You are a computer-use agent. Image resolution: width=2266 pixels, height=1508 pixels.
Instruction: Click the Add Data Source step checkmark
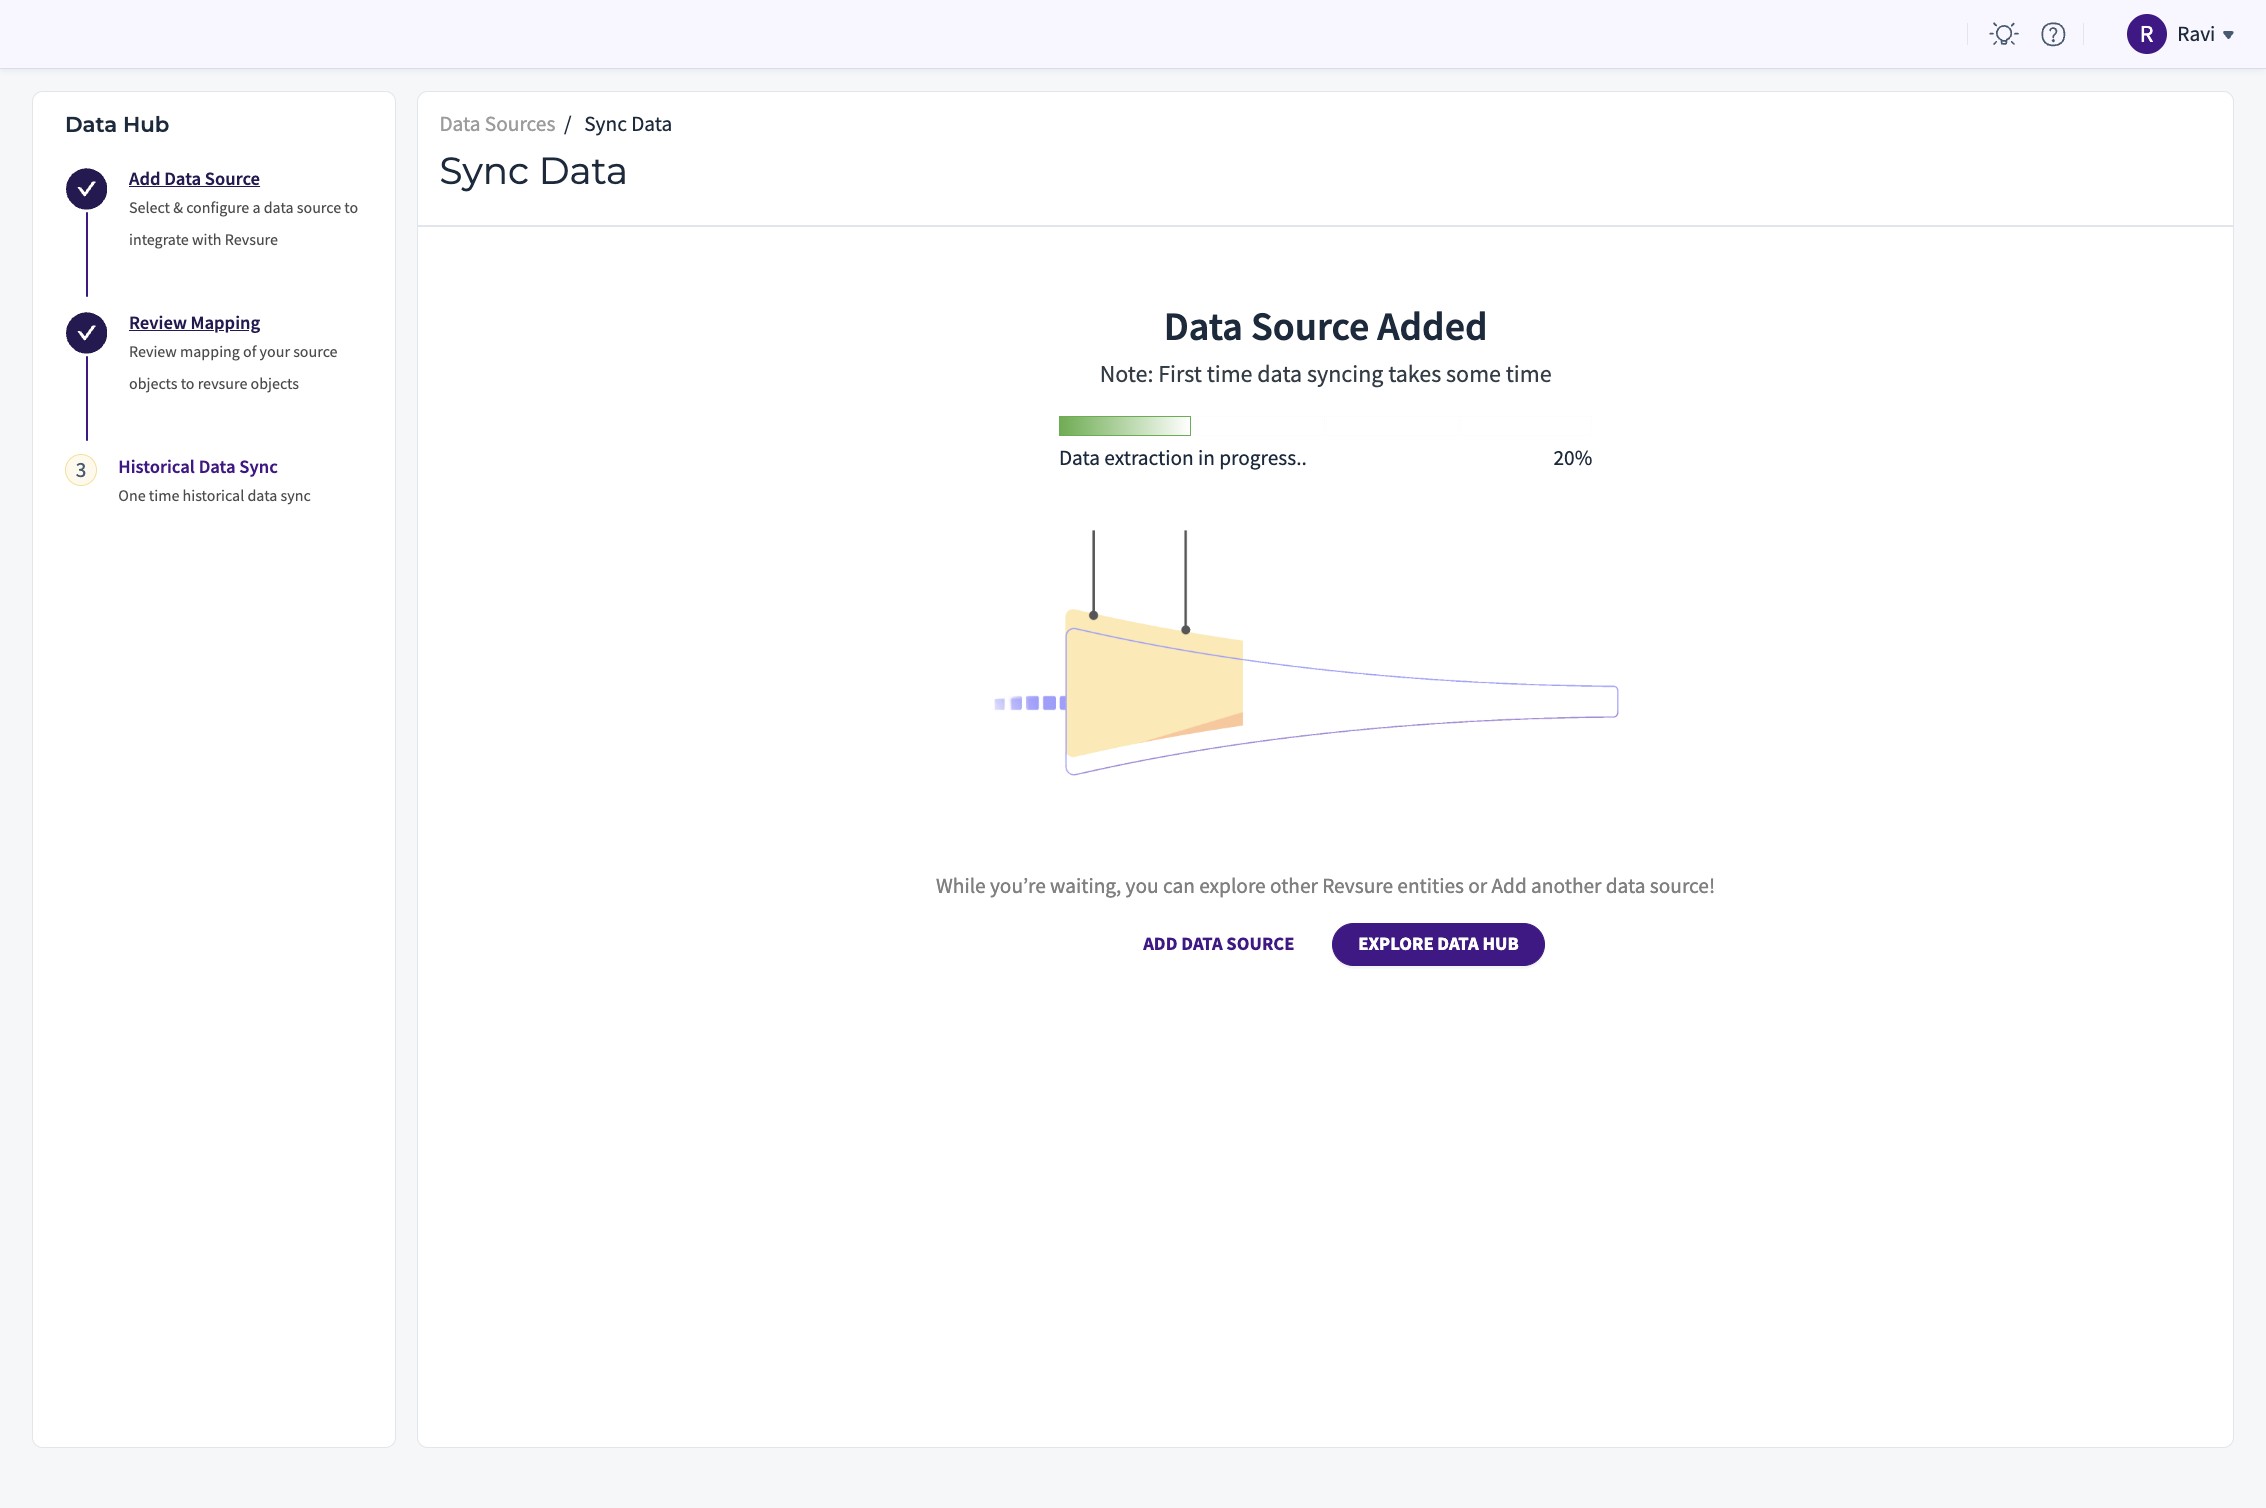click(x=87, y=189)
